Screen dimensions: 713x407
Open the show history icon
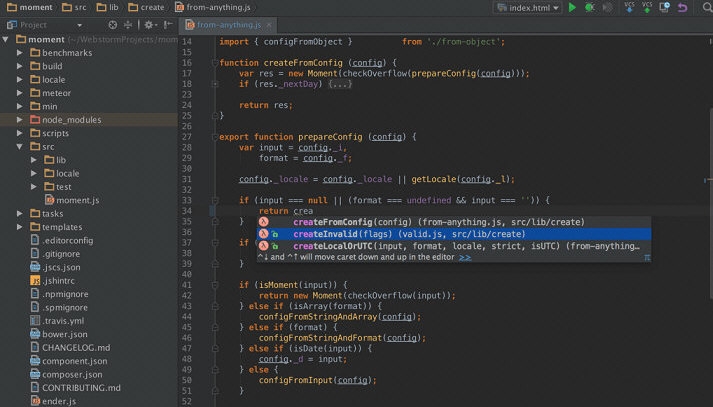point(664,7)
